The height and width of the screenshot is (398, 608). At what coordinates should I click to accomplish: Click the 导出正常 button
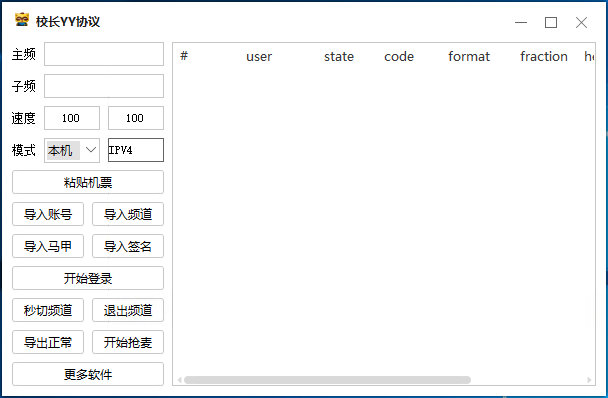pyautogui.click(x=48, y=342)
